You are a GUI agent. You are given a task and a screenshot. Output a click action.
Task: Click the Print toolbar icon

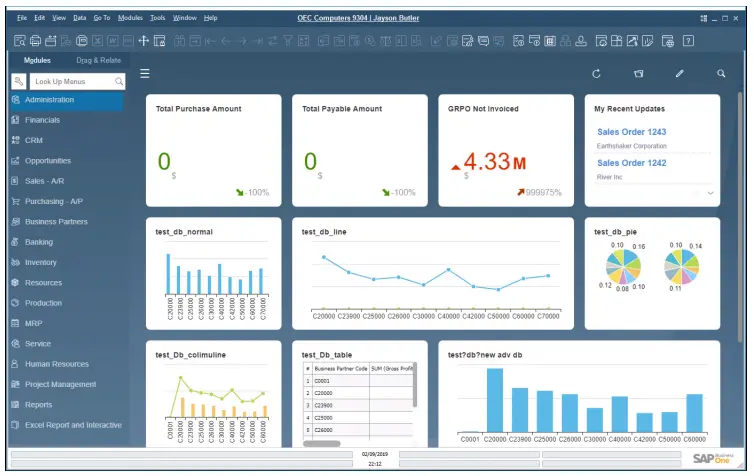(x=35, y=41)
